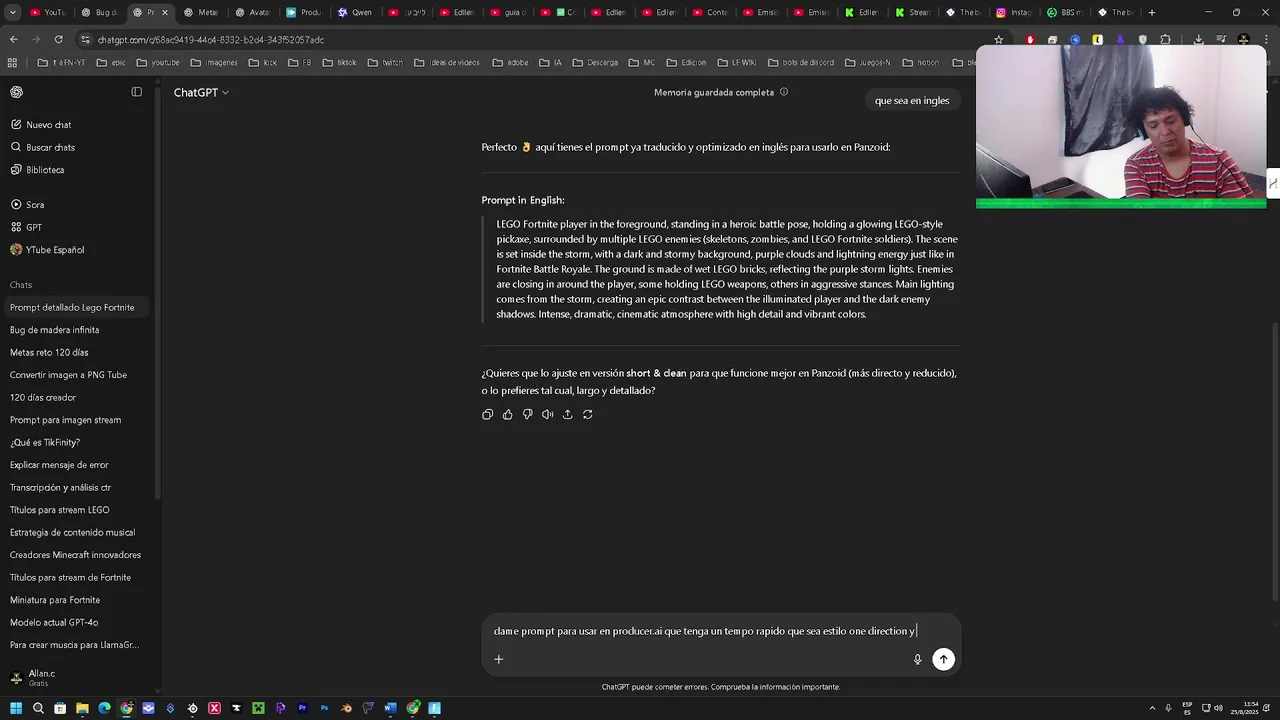Image resolution: width=1280 pixels, height=720 pixels.
Task: Open Photoshop from taskbar
Action: pyautogui.click(x=324, y=708)
